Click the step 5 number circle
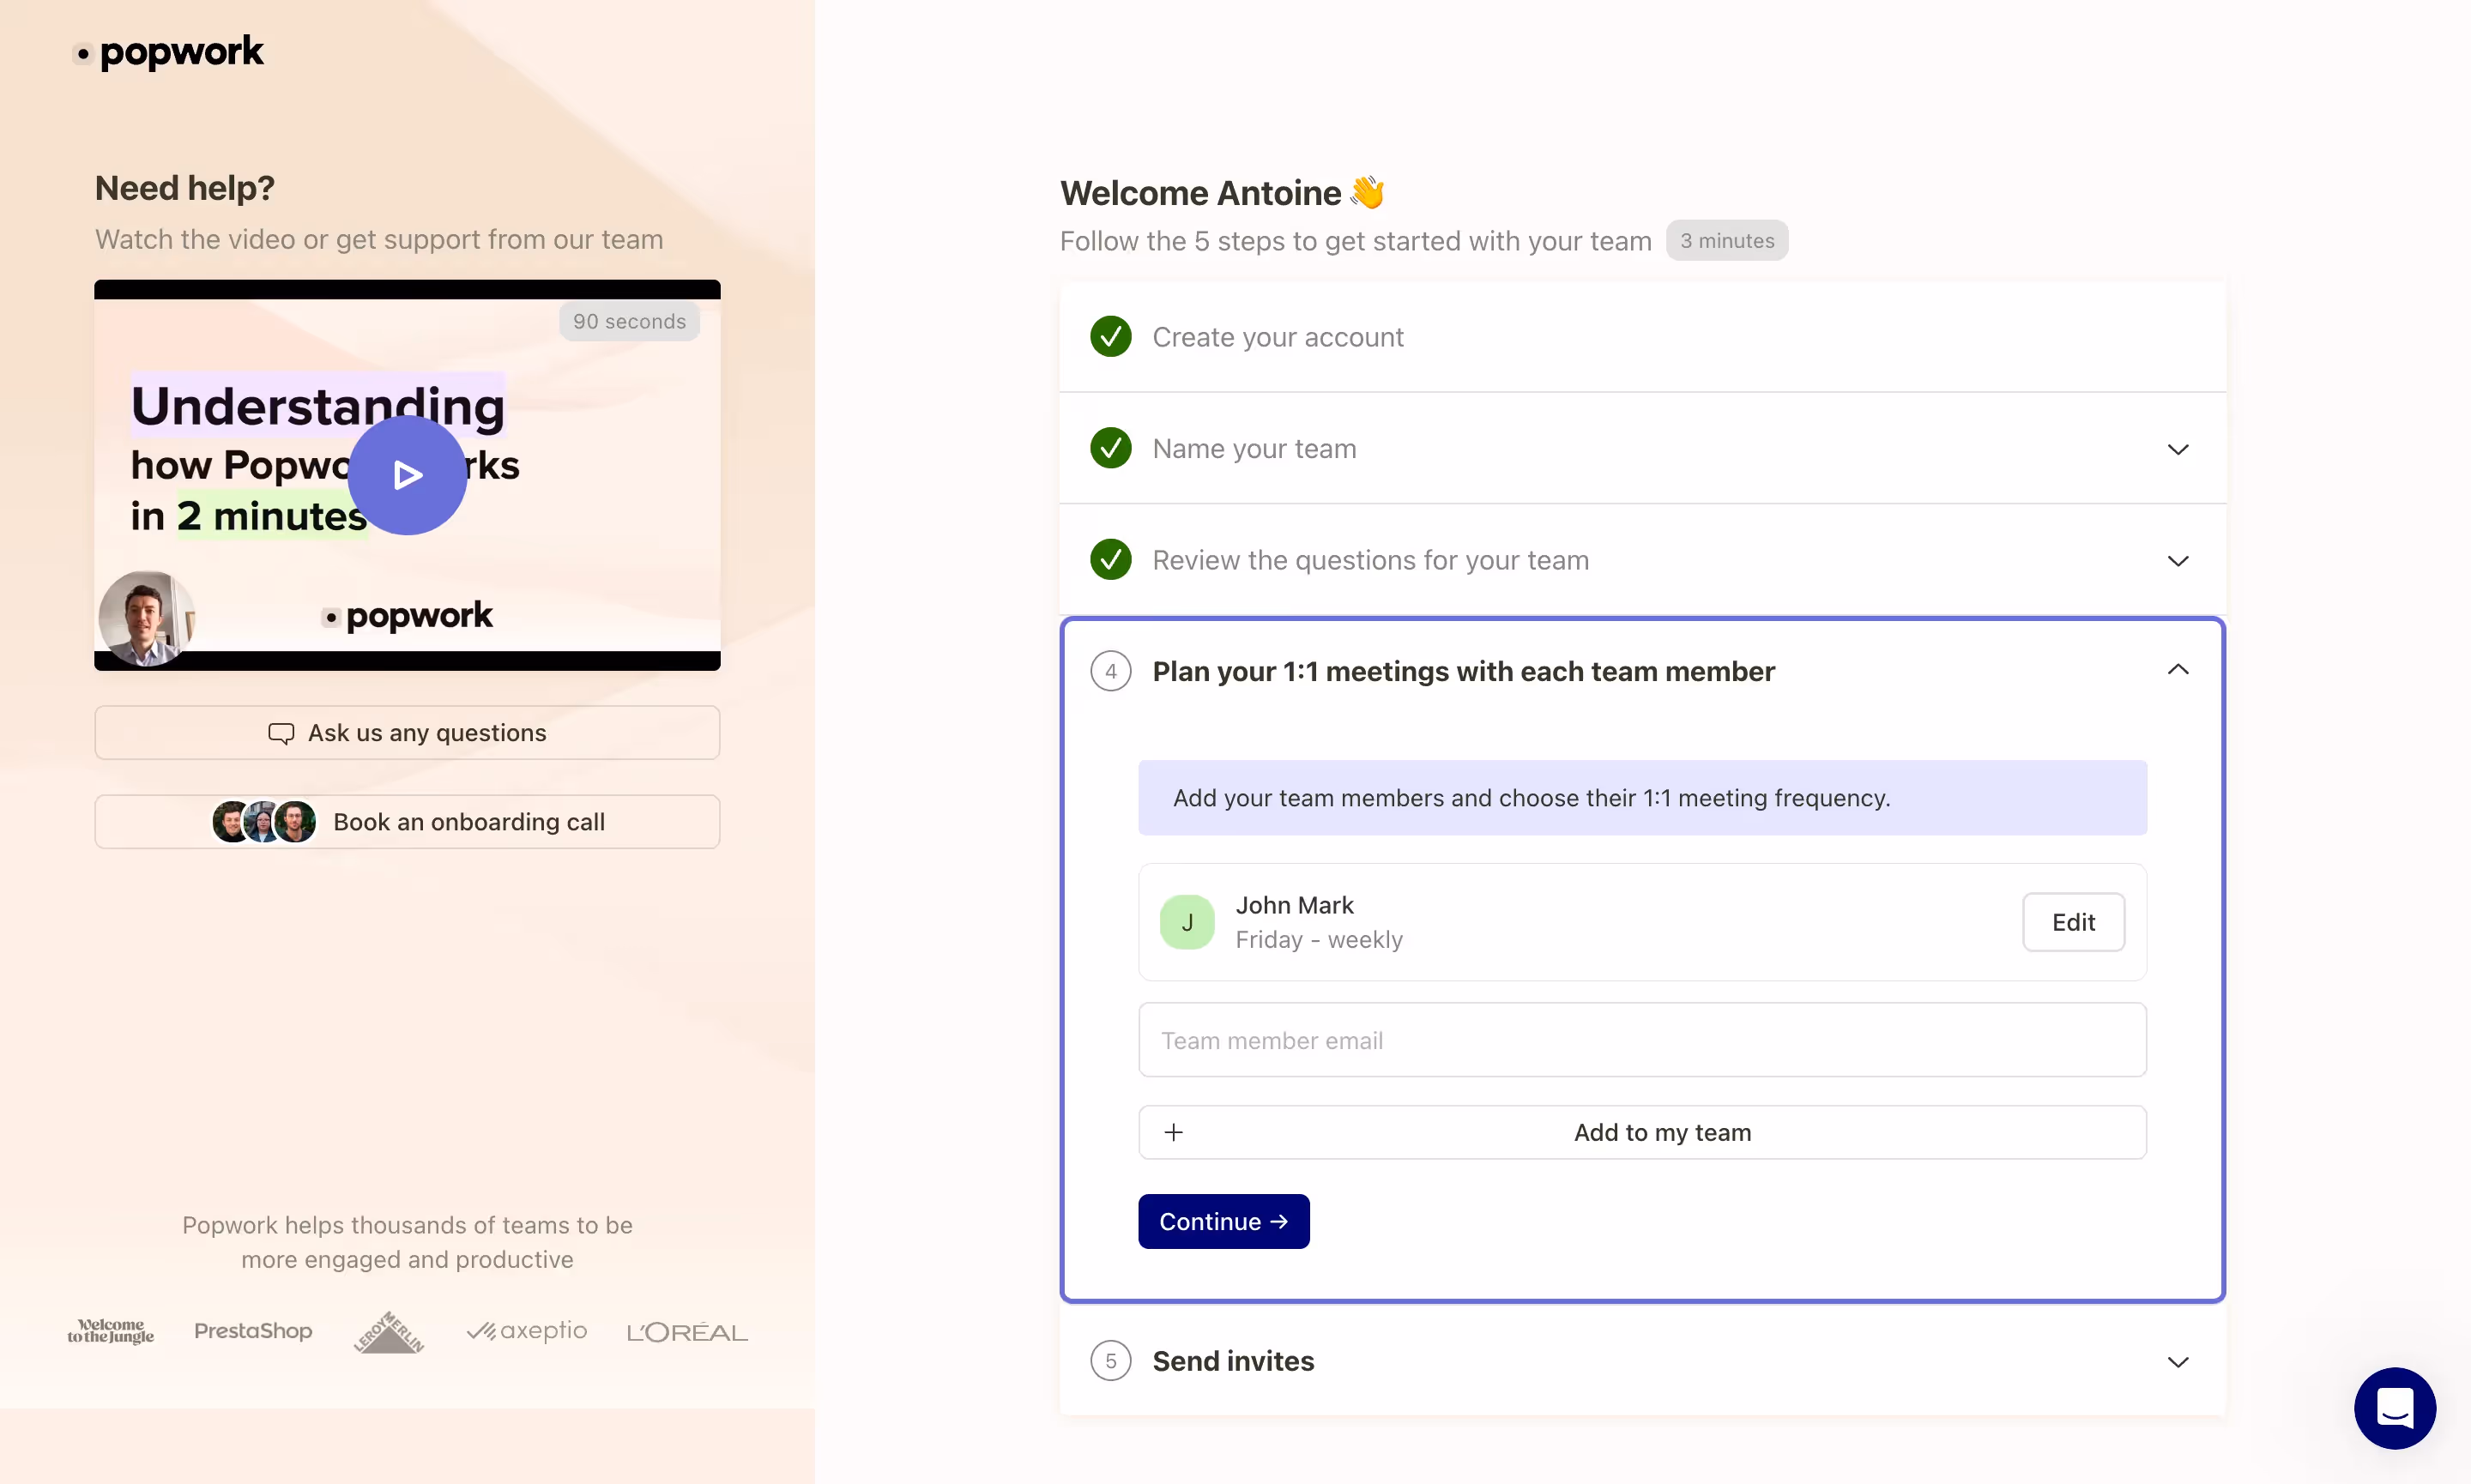2471x1484 pixels. coord(1110,1361)
